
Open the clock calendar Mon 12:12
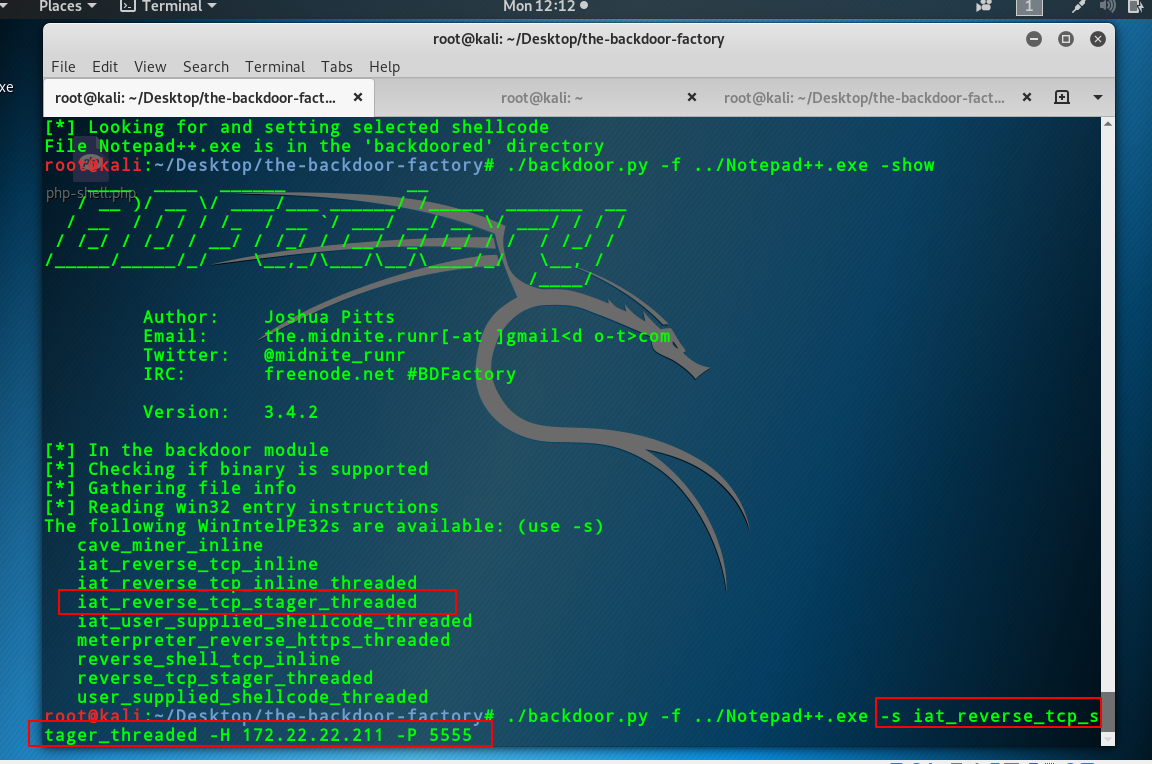545,7
